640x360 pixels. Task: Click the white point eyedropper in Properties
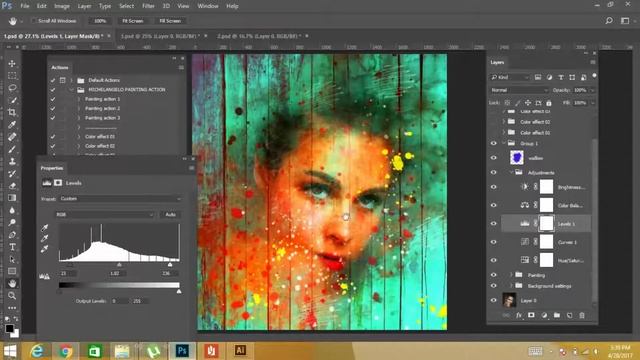(x=44, y=248)
